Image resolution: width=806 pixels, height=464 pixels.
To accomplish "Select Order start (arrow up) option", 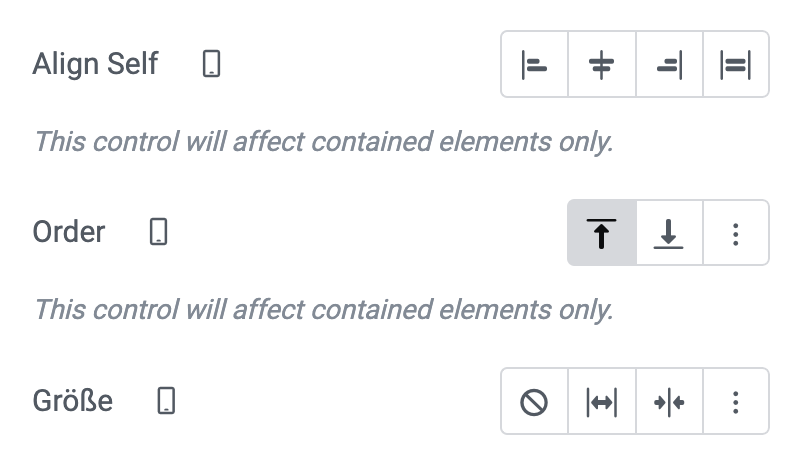I will point(602,233).
